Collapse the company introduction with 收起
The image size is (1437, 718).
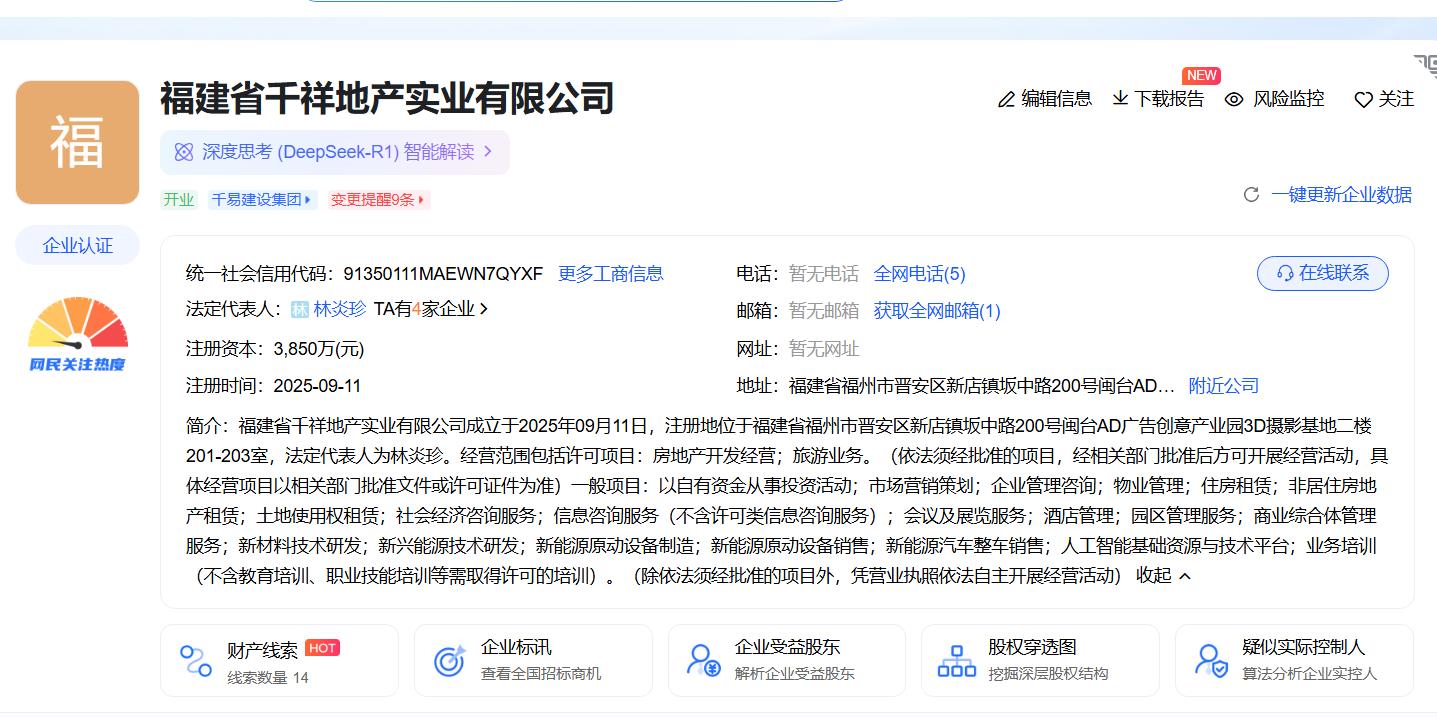pyautogui.click(x=1164, y=576)
